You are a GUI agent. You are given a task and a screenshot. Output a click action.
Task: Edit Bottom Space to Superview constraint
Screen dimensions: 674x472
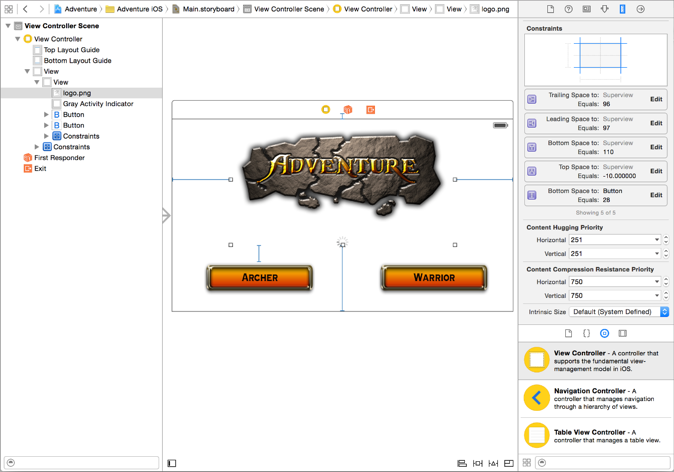pos(656,147)
